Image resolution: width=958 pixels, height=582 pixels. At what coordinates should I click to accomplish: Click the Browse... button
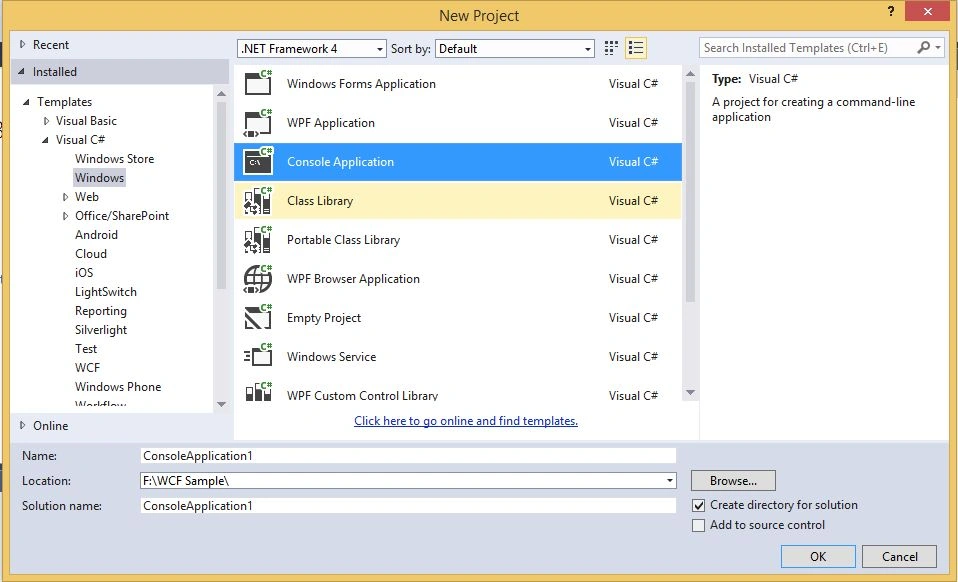pyautogui.click(x=733, y=481)
